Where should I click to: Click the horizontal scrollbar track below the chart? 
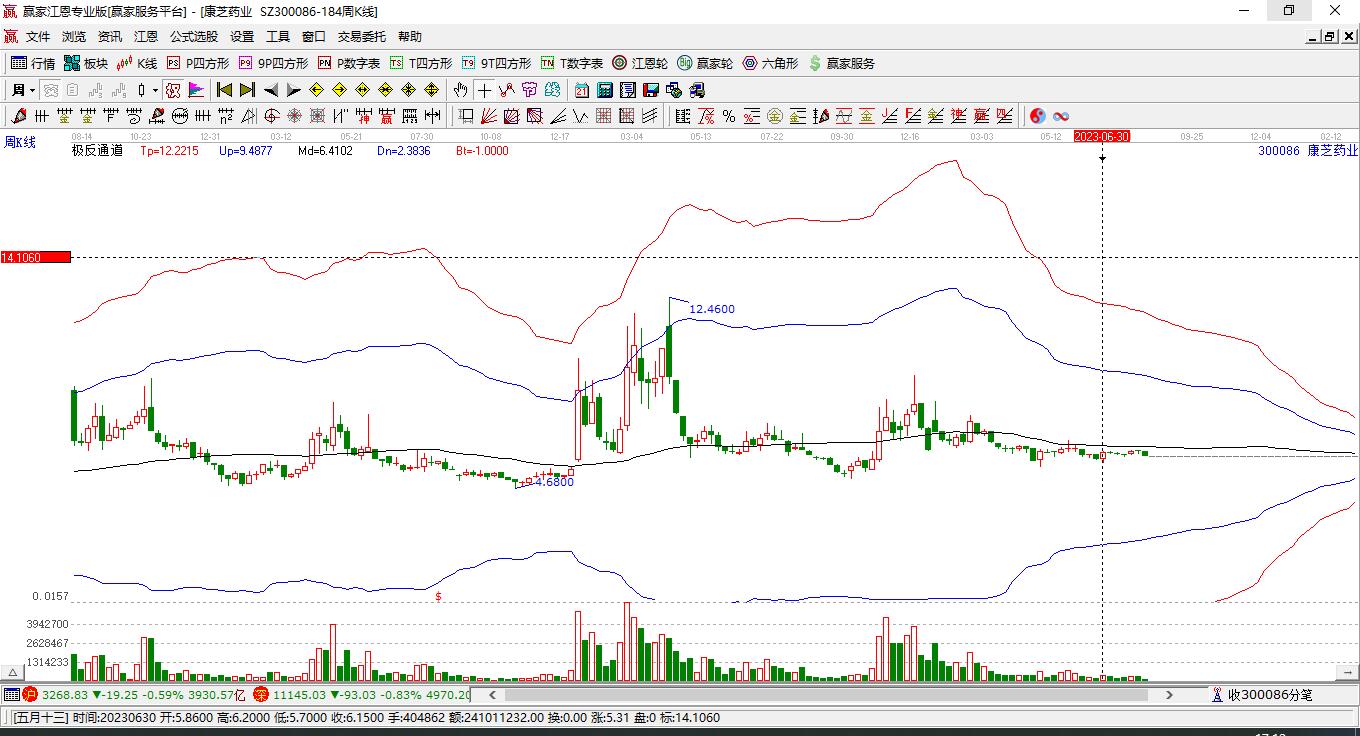830,694
